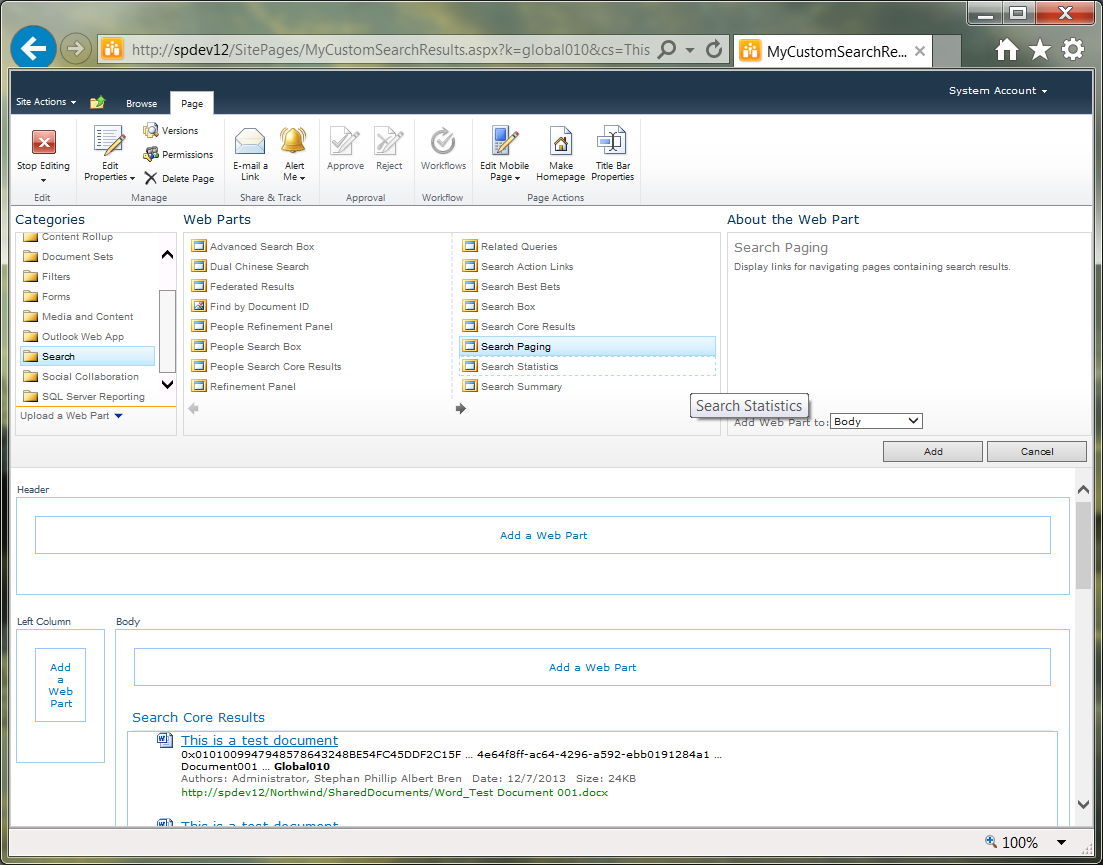Click the Reject icon

click(x=389, y=141)
